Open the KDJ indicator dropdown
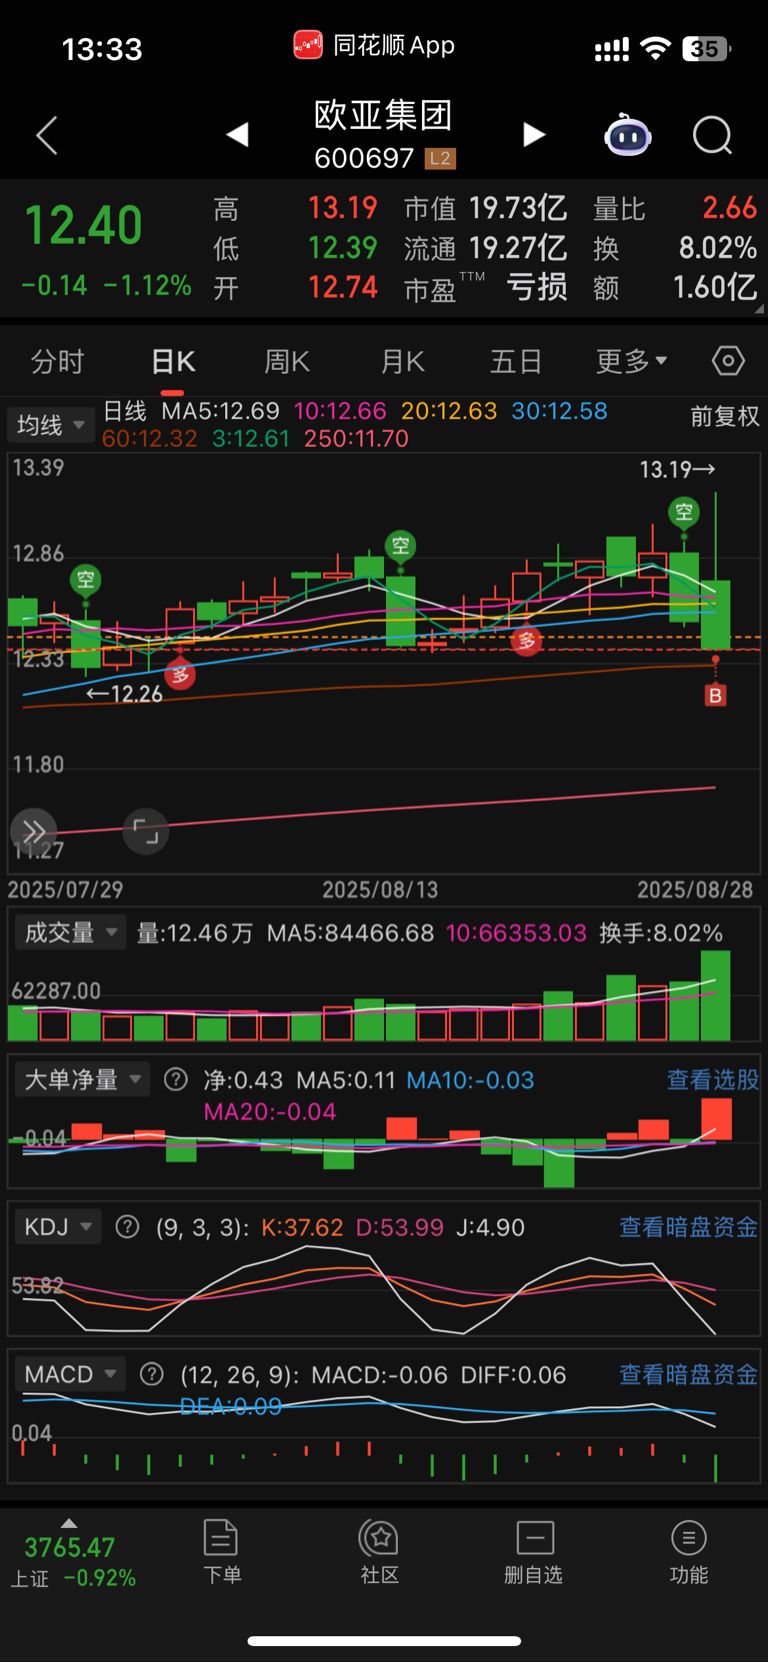This screenshot has width=768, height=1663. coord(58,1227)
